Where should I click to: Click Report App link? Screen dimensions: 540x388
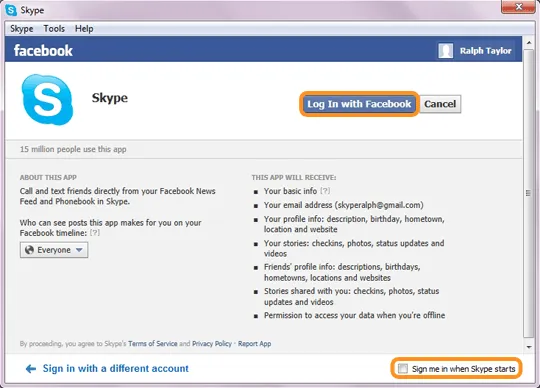[x=255, y=344]
